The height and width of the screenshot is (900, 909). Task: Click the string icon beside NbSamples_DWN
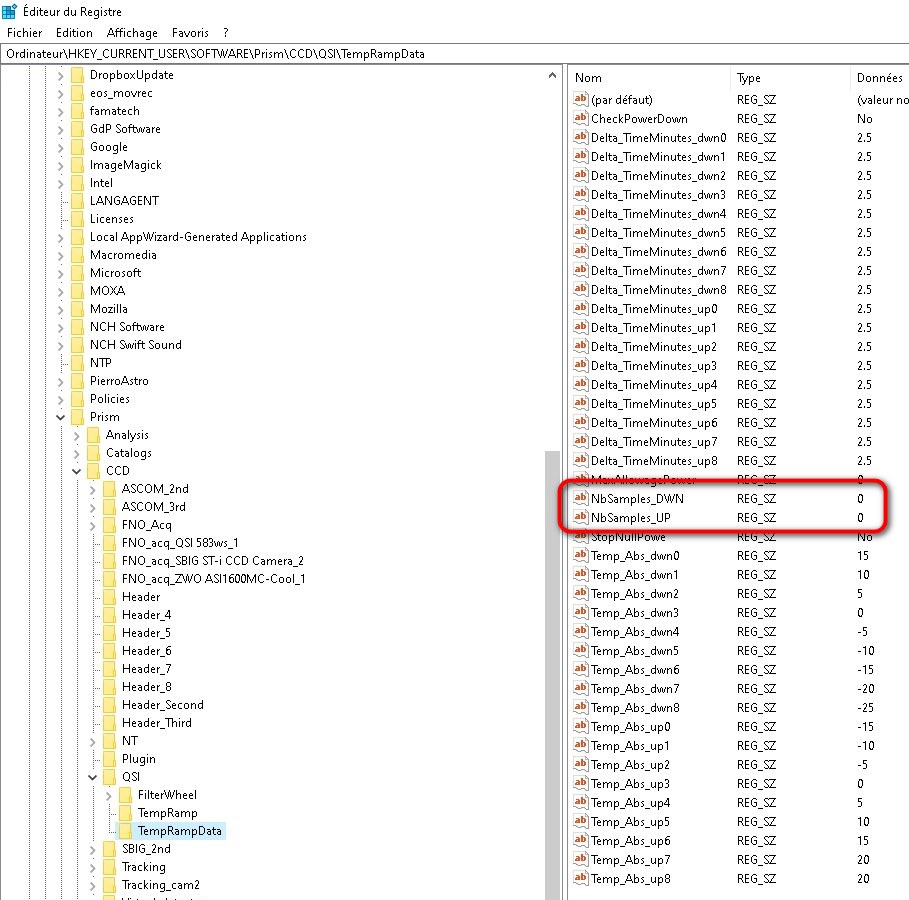pyautogui.click(x=580, y=498)
